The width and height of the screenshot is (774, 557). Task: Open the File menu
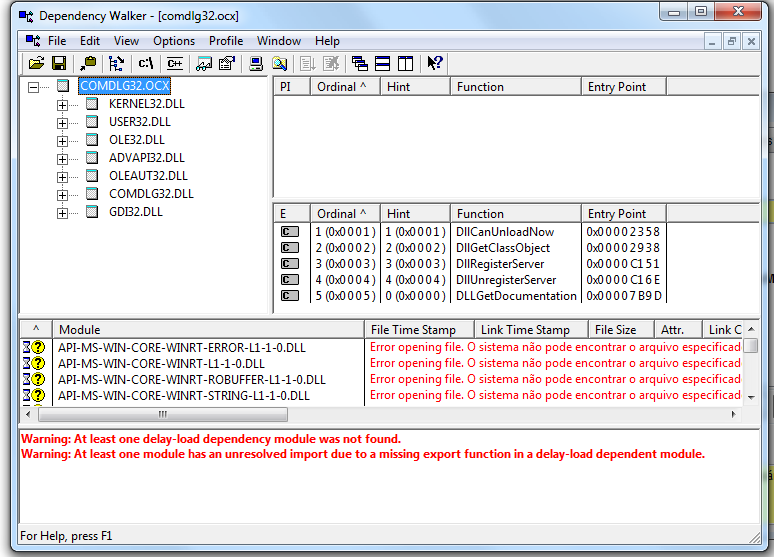click(57, 41)
